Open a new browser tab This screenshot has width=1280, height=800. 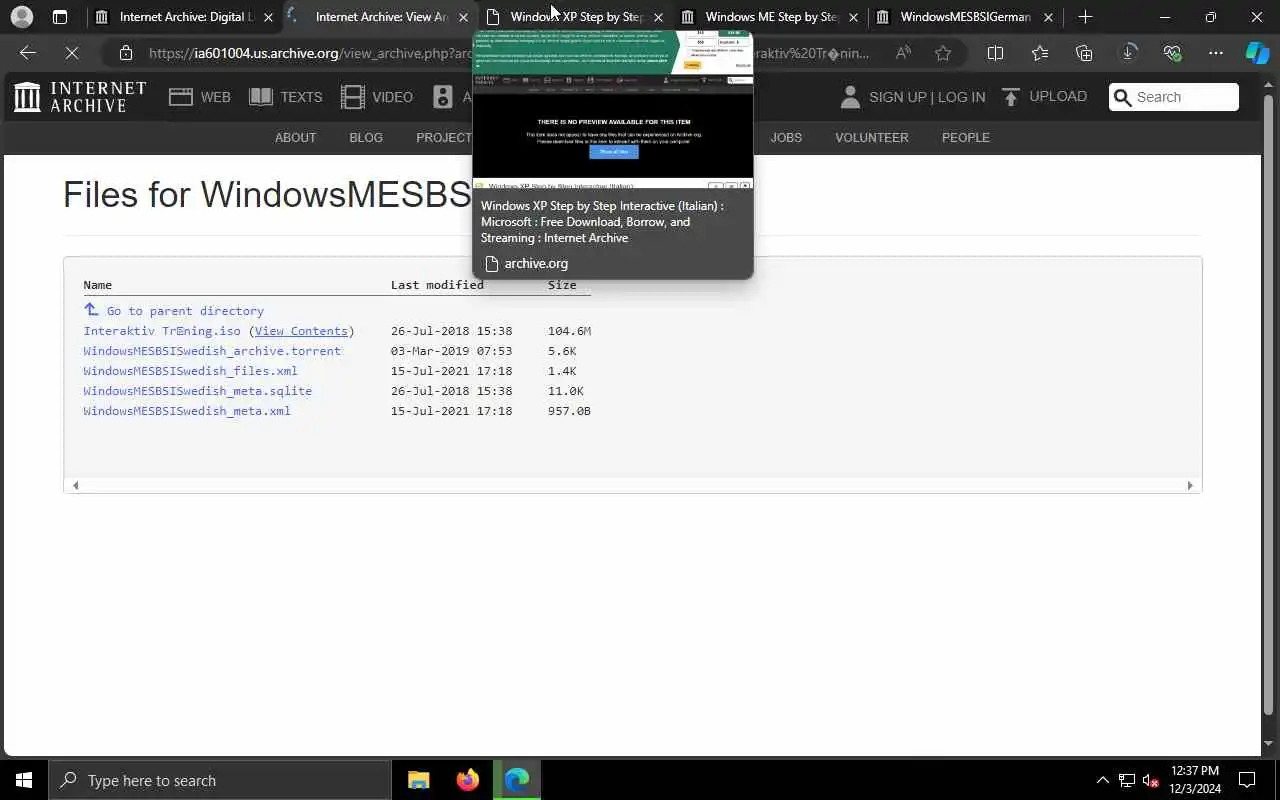(1086, 17)
